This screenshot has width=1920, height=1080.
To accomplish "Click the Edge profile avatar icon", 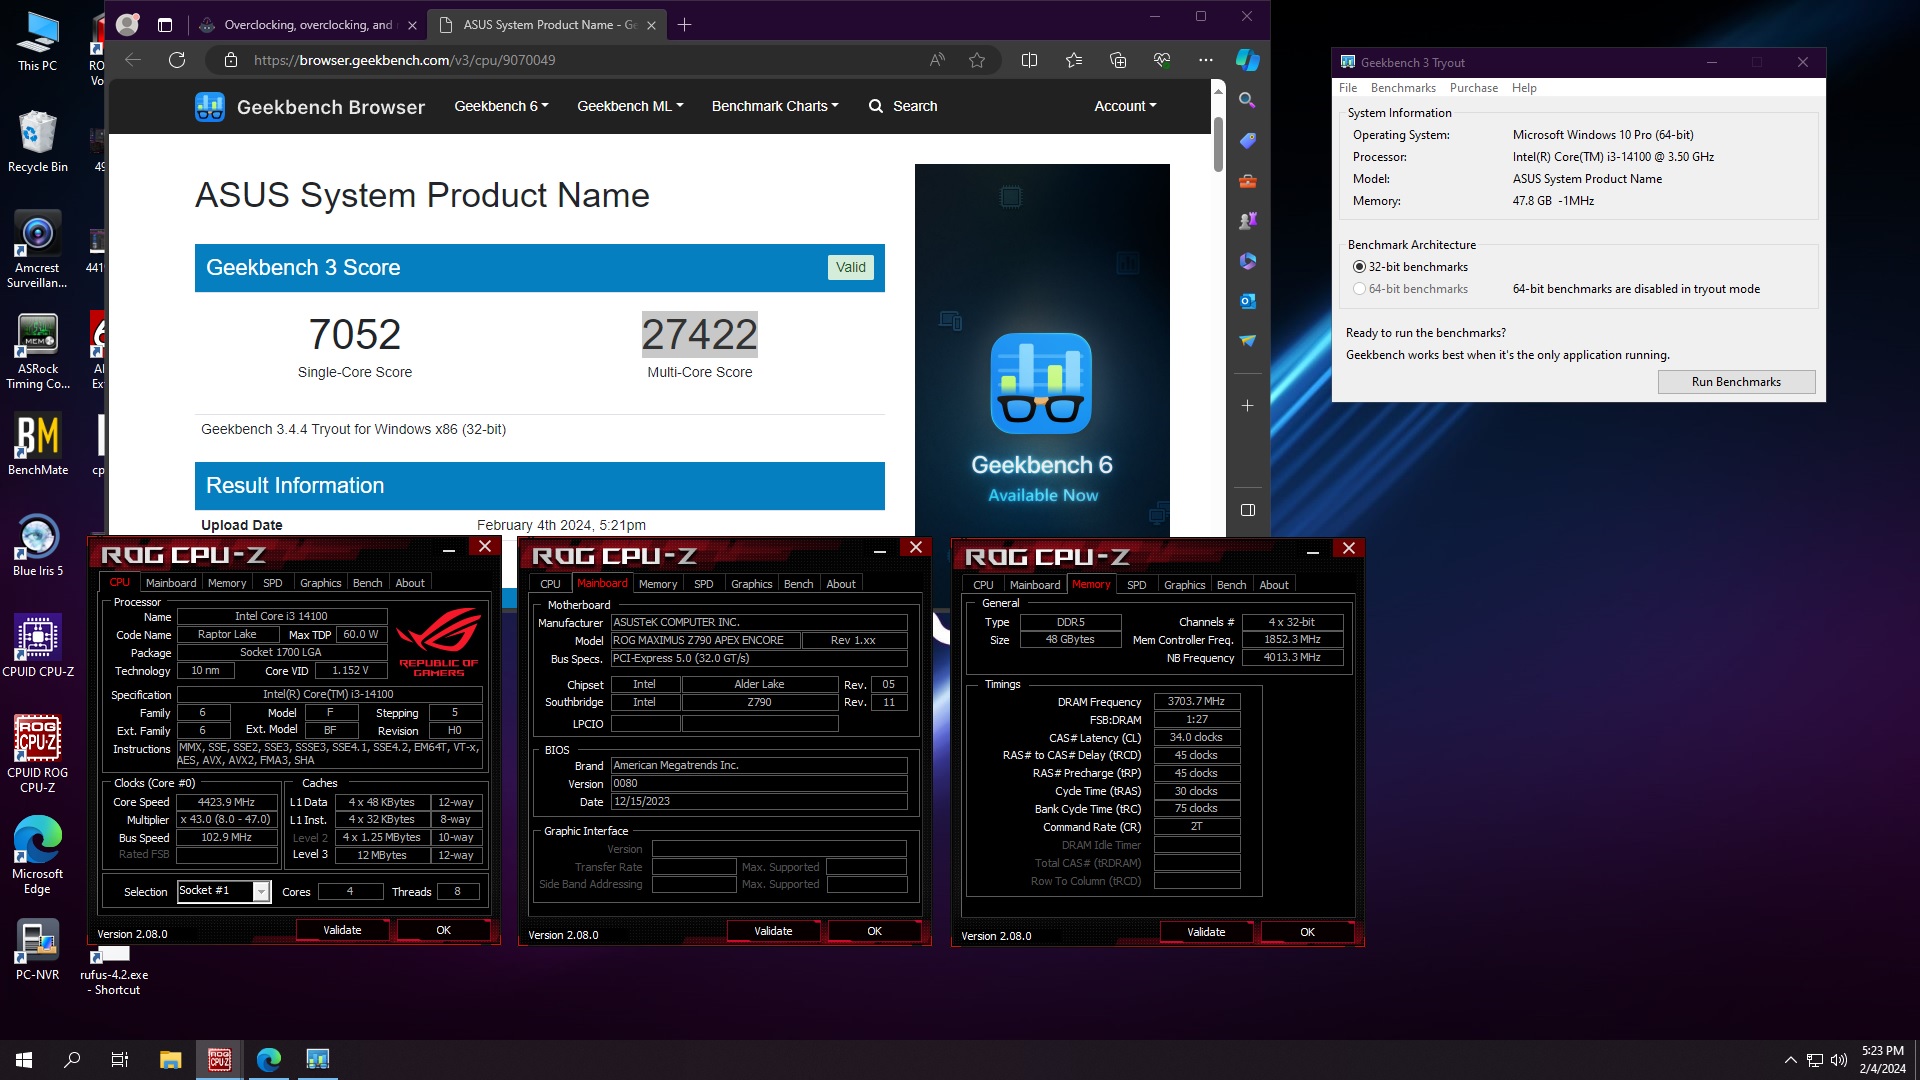I will [x=127, y=25].
